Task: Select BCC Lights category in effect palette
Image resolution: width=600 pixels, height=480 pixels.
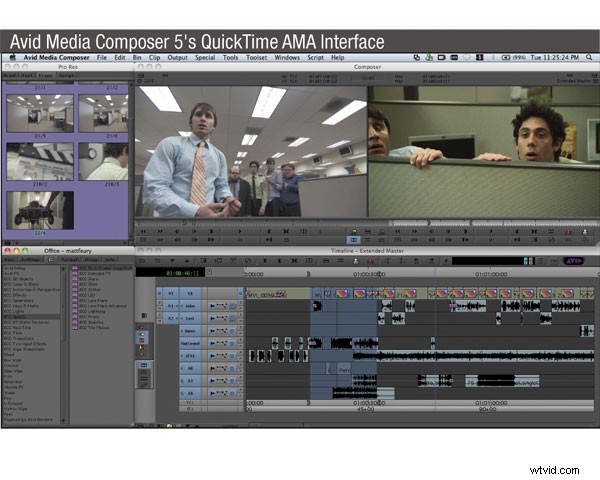Action: click(14, 311)
